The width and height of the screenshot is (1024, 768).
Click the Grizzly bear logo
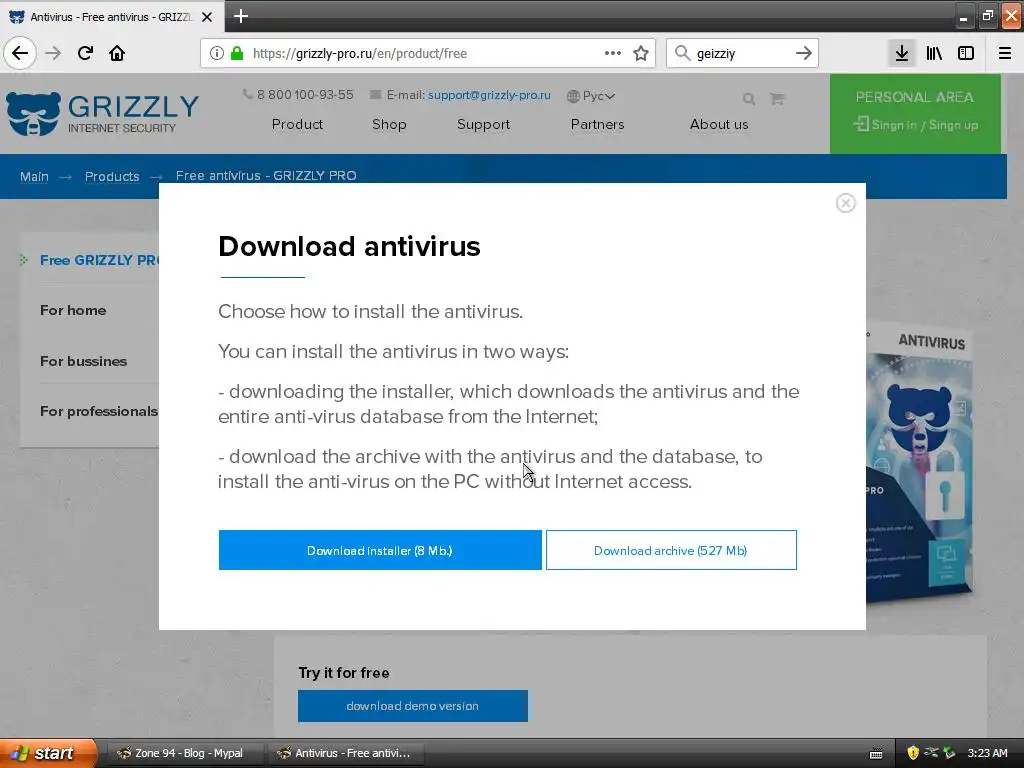pyautogui.click(x=33, y=114)
